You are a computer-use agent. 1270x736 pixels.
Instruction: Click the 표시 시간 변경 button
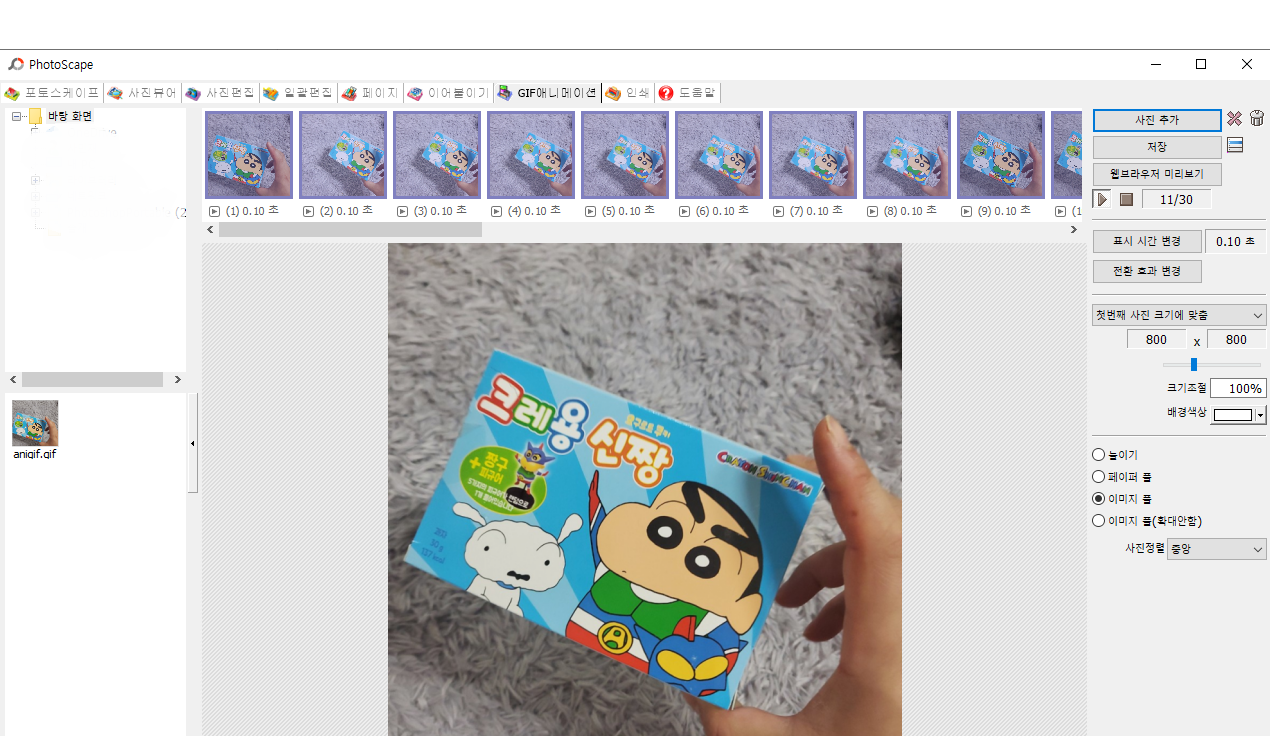click(1147, 241)
